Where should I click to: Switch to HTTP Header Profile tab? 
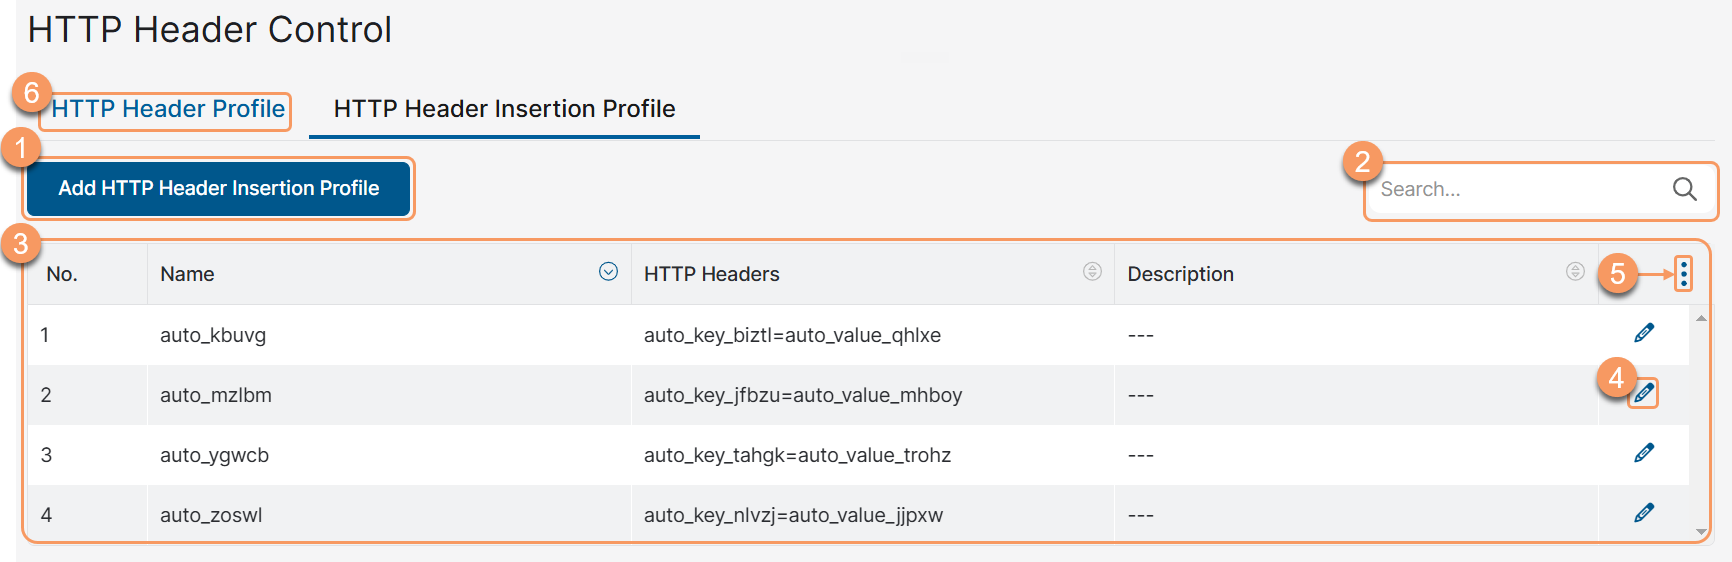pos(168,109)
